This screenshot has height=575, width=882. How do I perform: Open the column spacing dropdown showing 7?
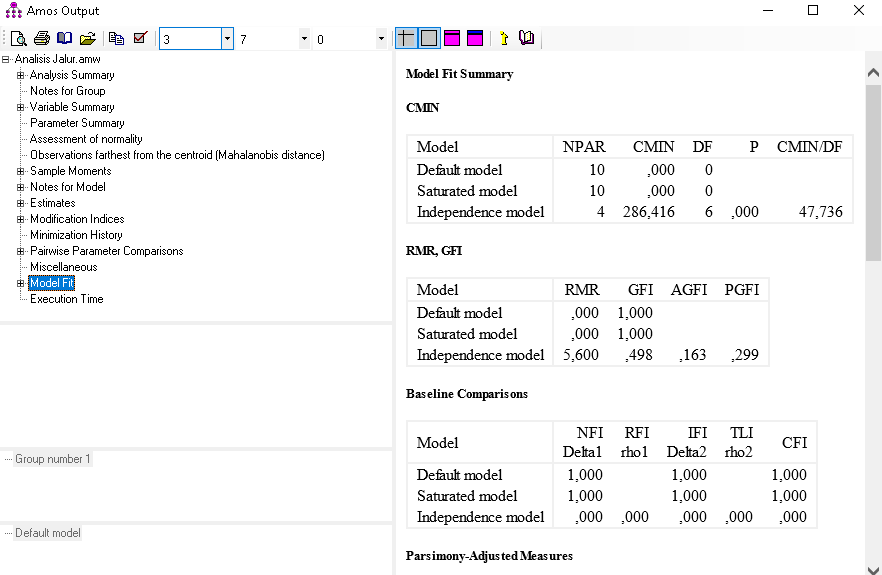(x=304, y=39)
